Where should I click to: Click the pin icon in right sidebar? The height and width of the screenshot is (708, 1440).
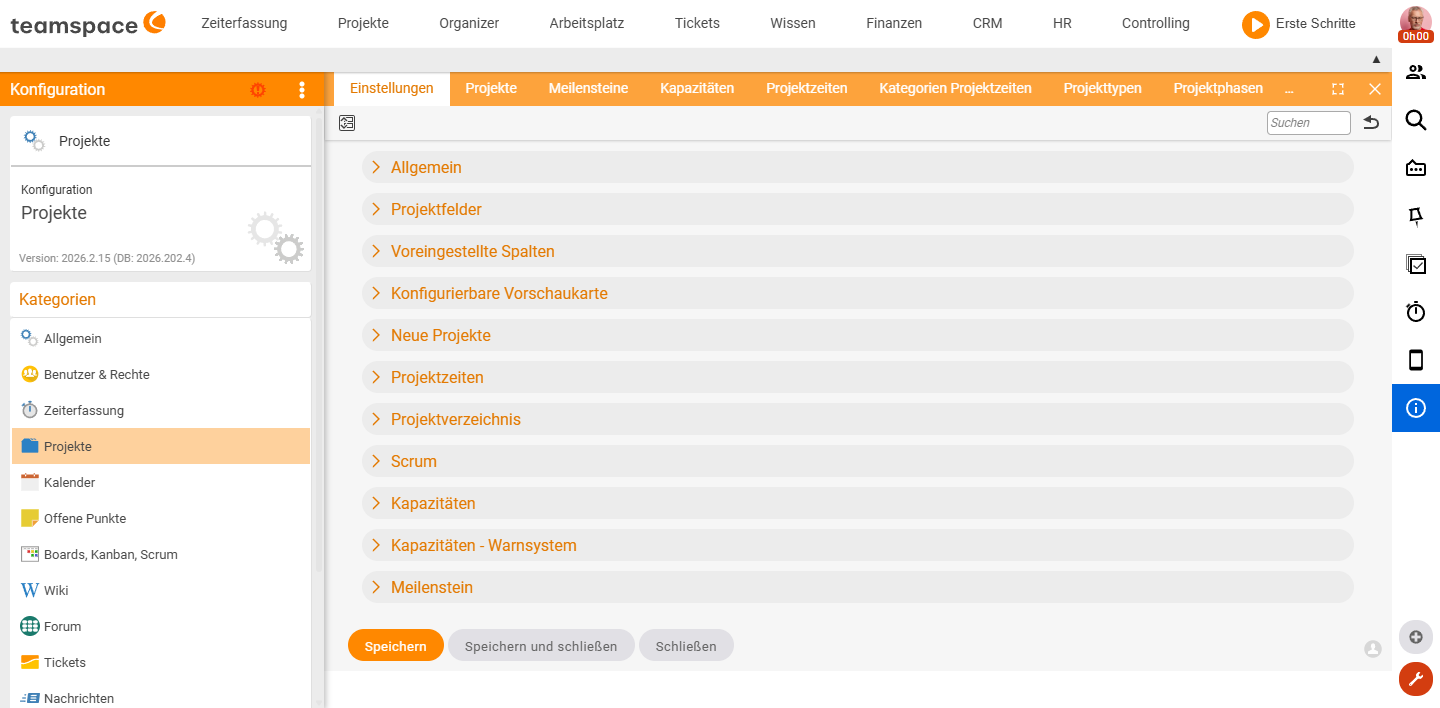1416,216
